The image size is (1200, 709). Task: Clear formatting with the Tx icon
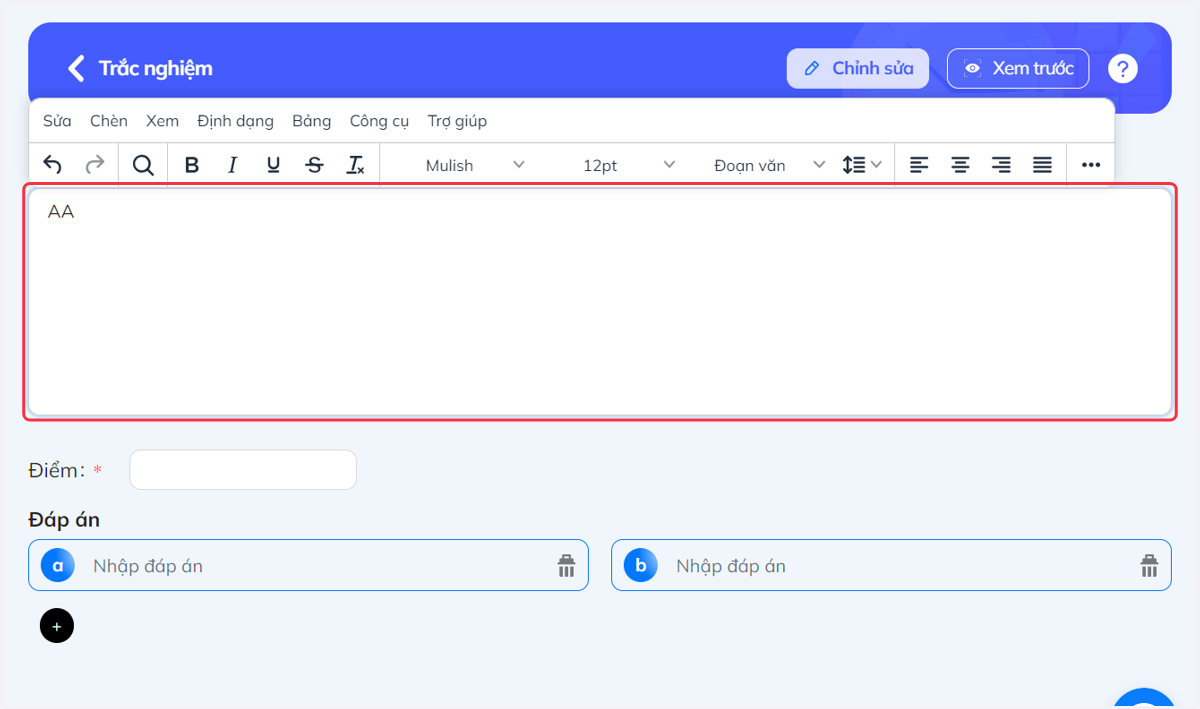[355, 165]
